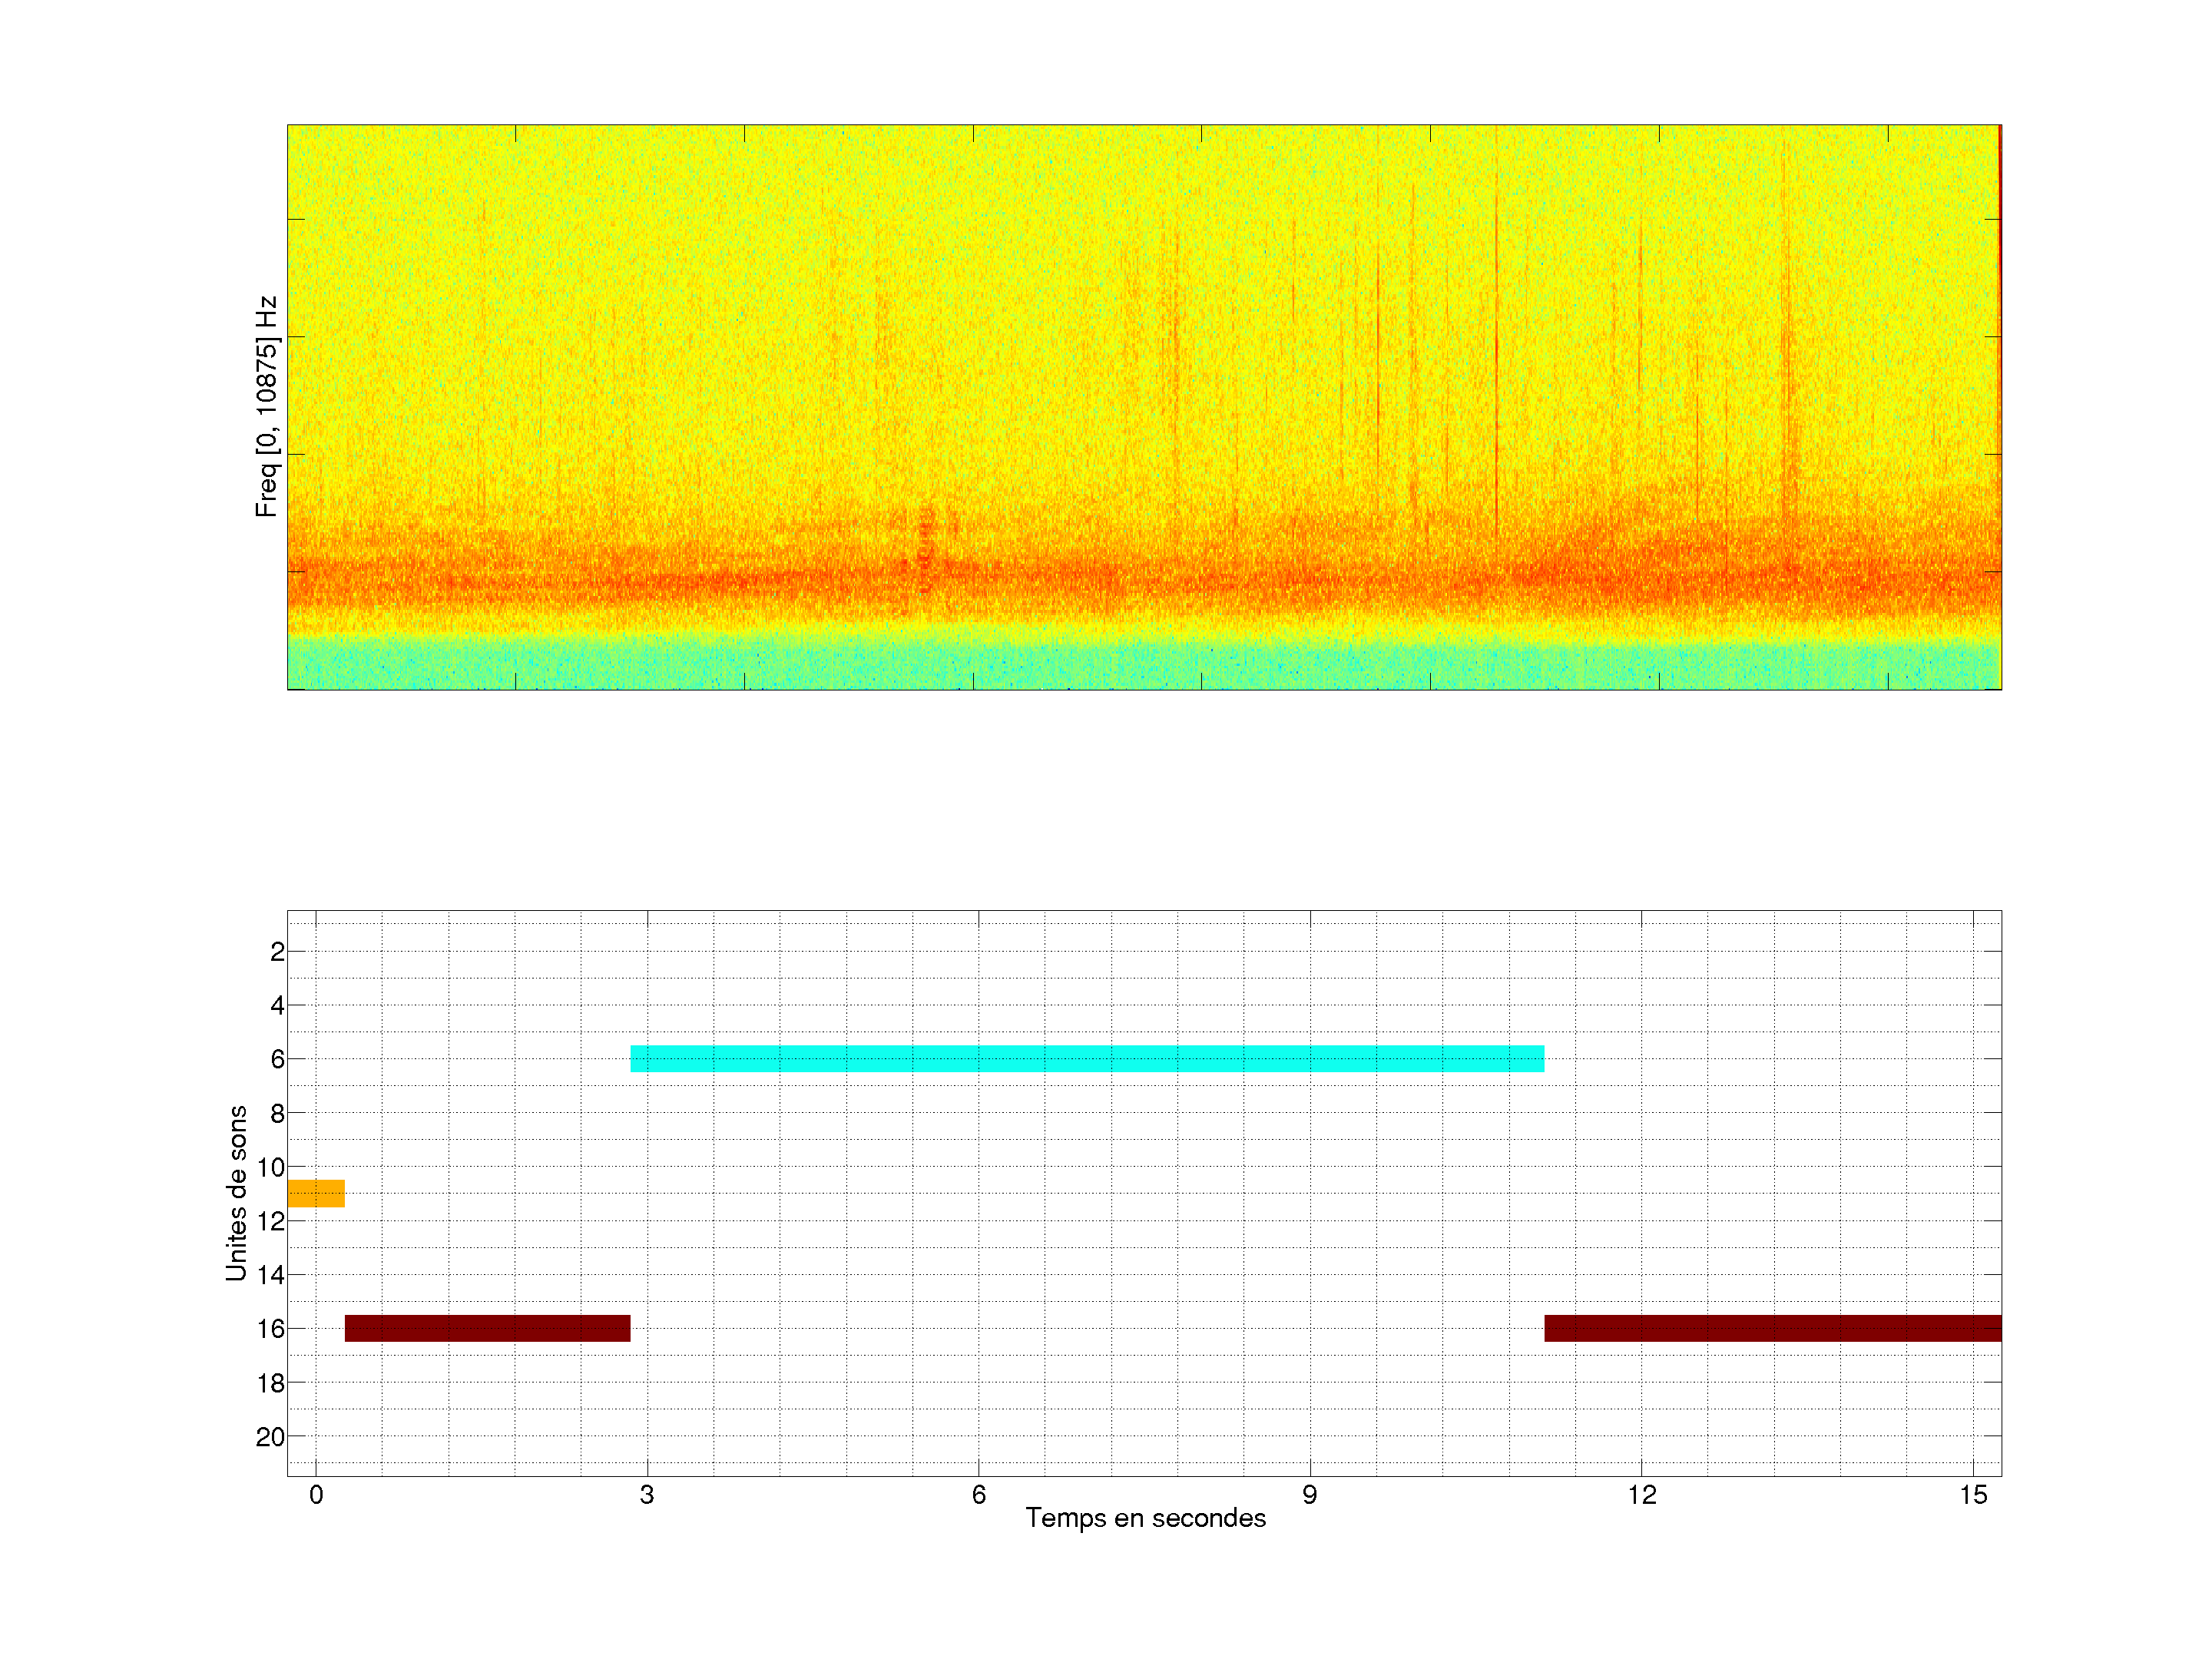Click x-axis tick label 12
The height and width of the screenshot is (1659, 2212).
pyautogui.click(x=1641, y=1495)
